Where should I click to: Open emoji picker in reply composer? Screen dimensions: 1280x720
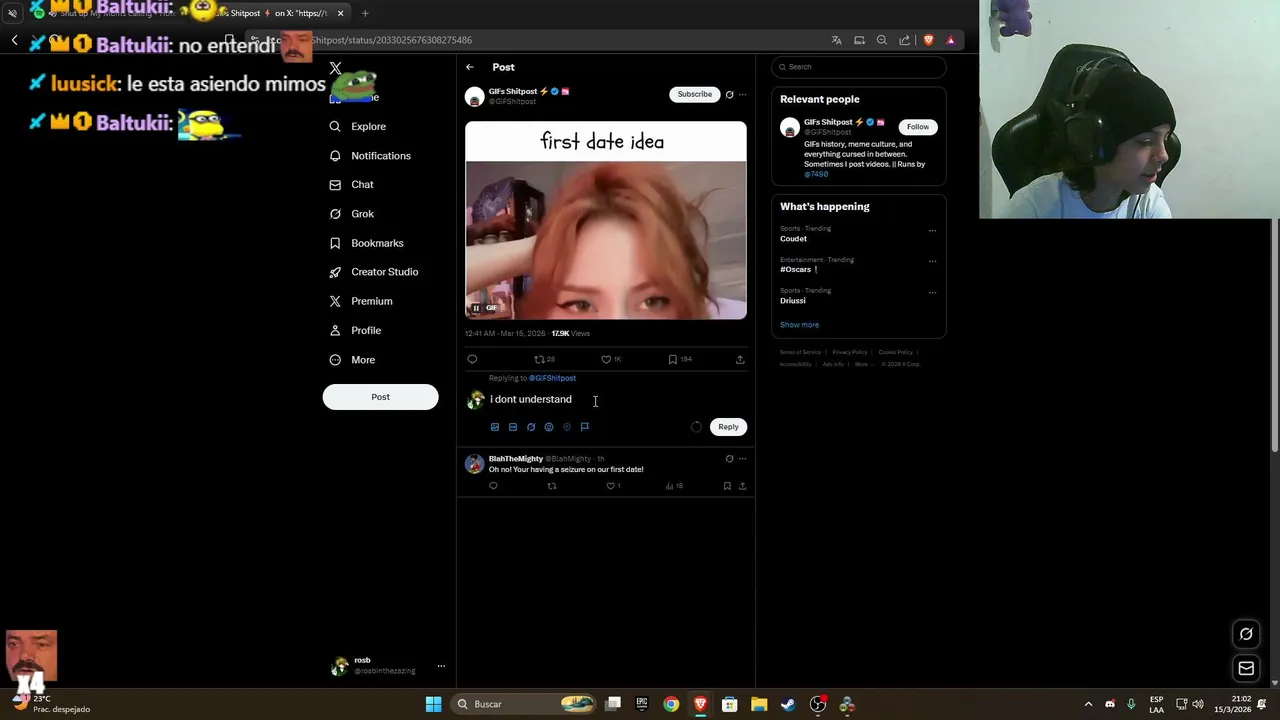pos(549,427)
